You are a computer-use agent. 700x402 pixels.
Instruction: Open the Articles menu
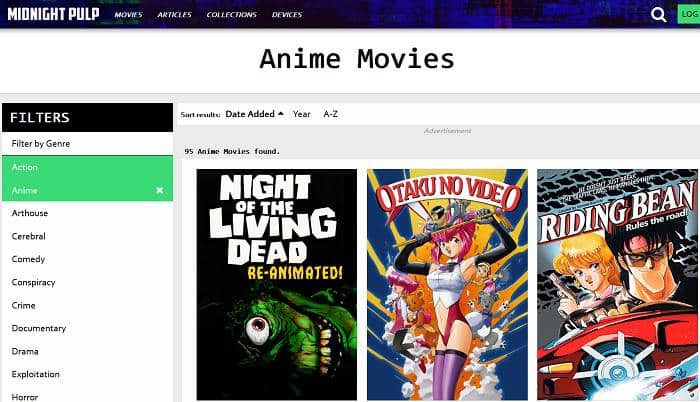tap(174, 15)
